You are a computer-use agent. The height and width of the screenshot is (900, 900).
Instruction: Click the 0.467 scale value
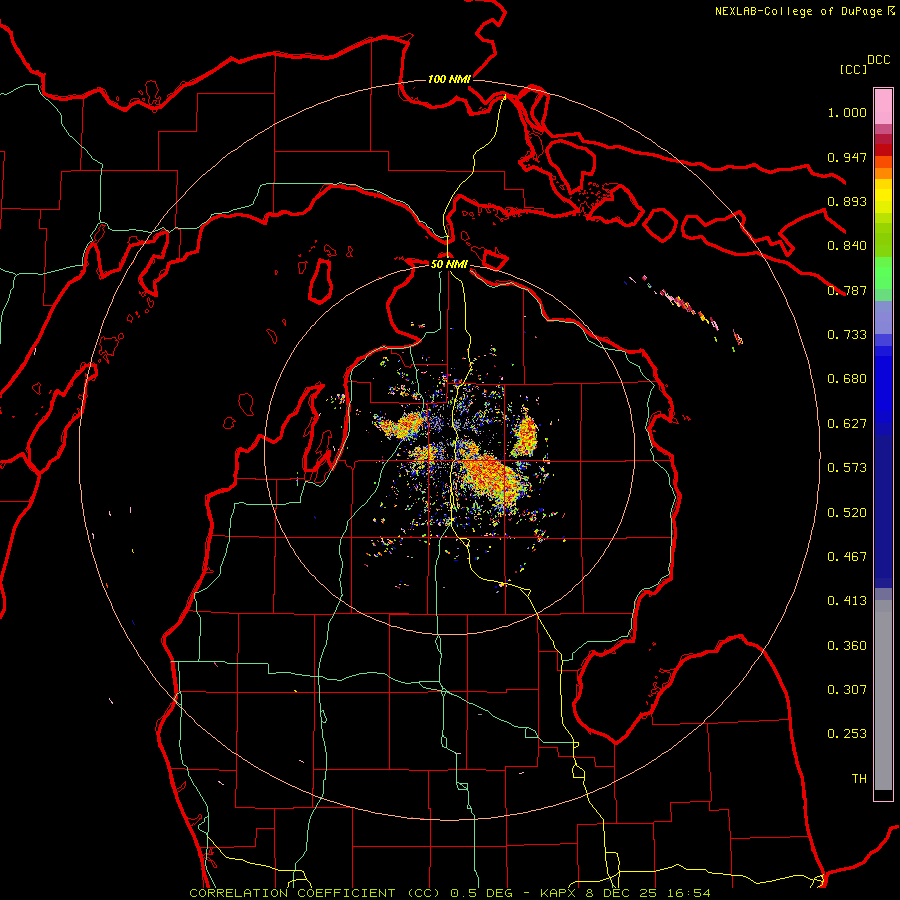[847, 557]
